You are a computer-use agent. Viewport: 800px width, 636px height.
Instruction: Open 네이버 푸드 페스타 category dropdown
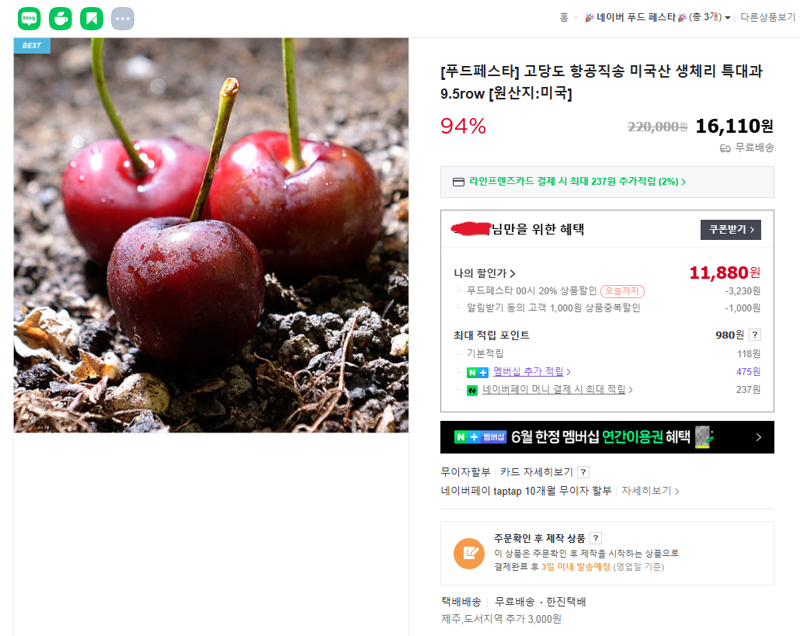click(x=657, y=17)
